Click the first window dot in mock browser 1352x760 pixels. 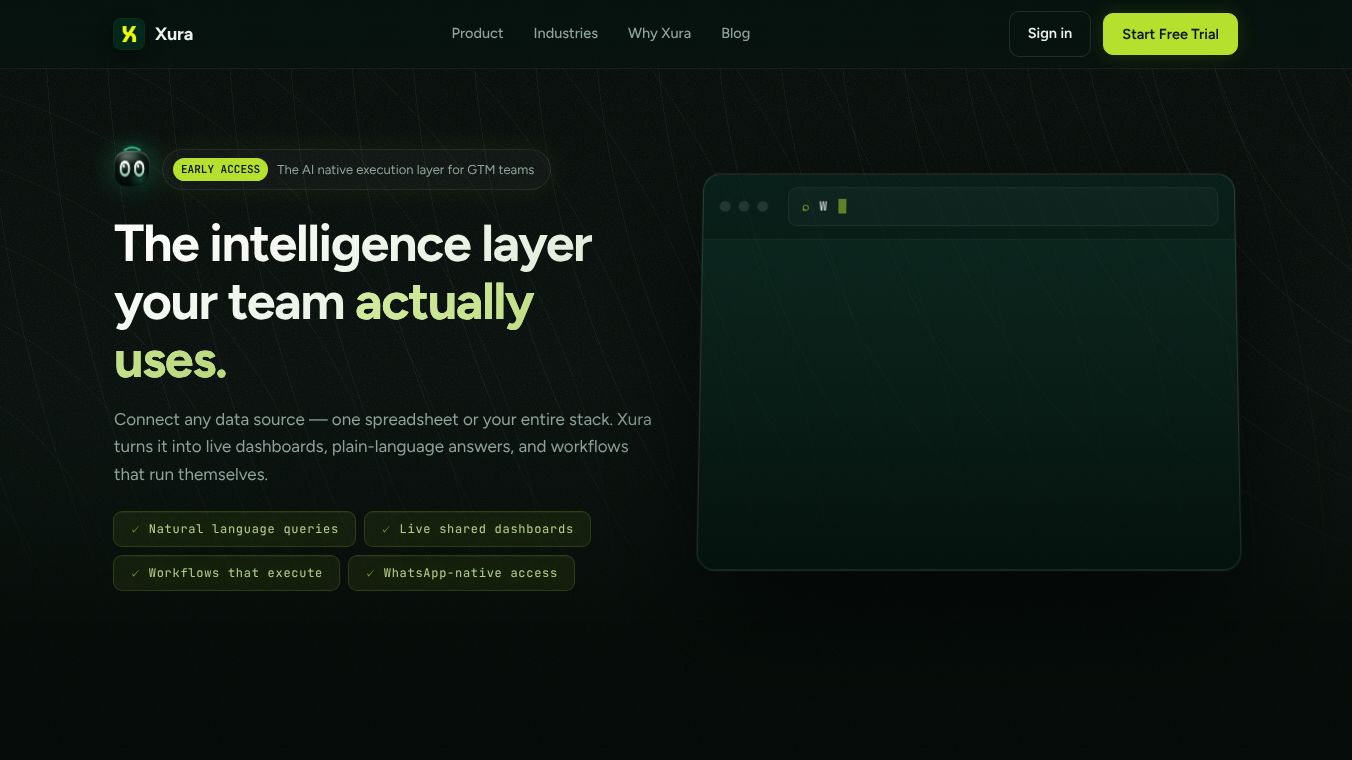[x=725, y=206]
